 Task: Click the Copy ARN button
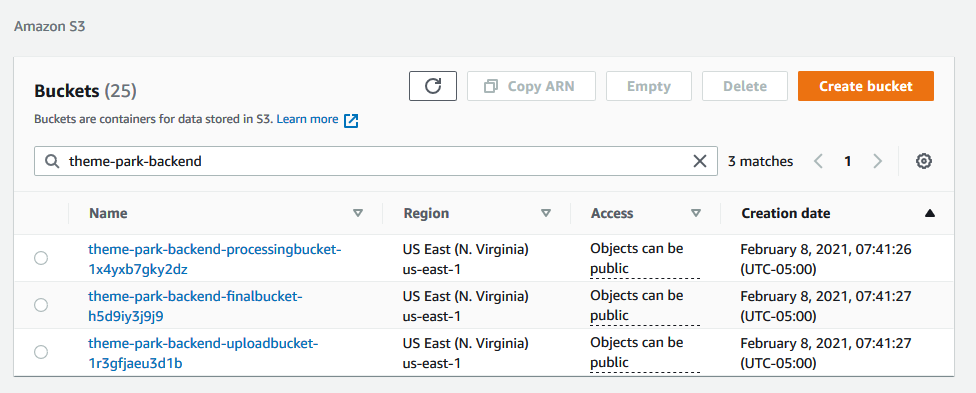(x=531, y=86)
